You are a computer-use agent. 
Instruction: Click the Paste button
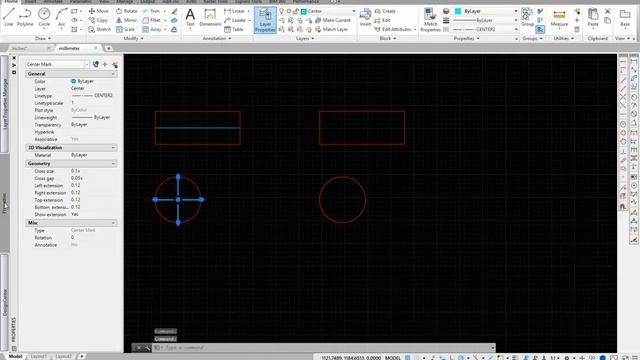593,18
